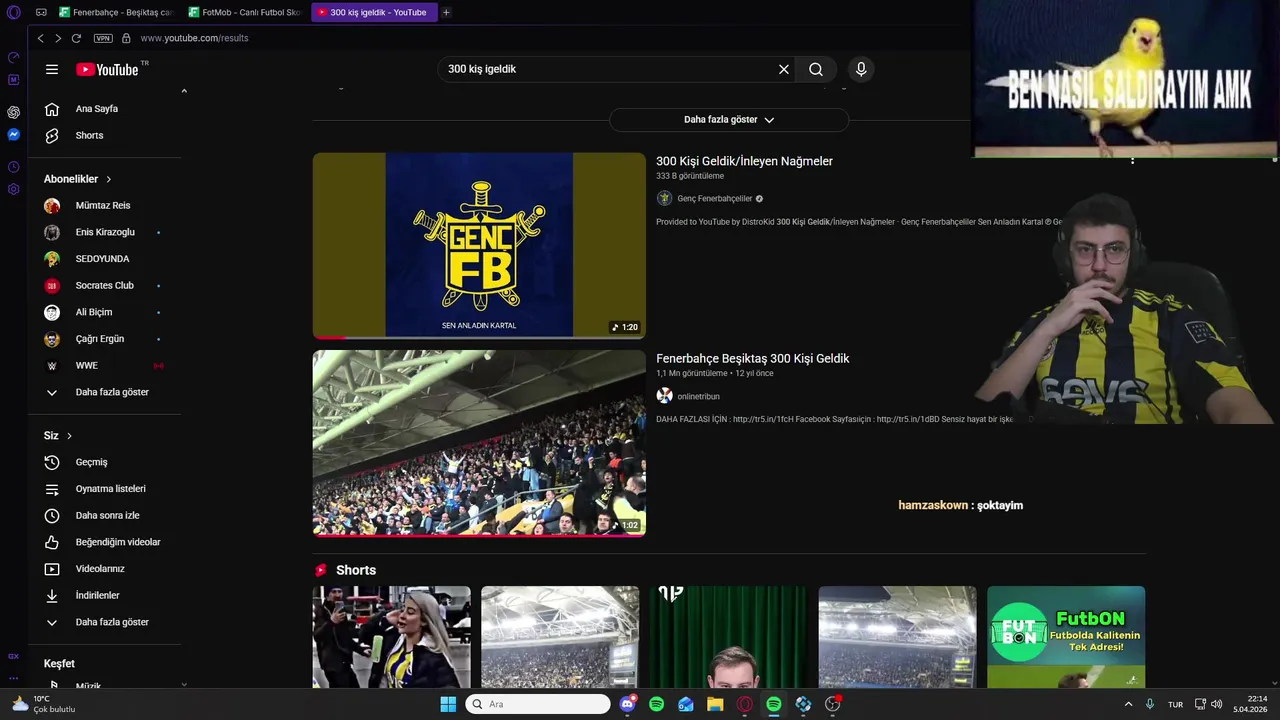
Task: Show hidden system tray icons chevron
Action: [x=1129, y=704]
